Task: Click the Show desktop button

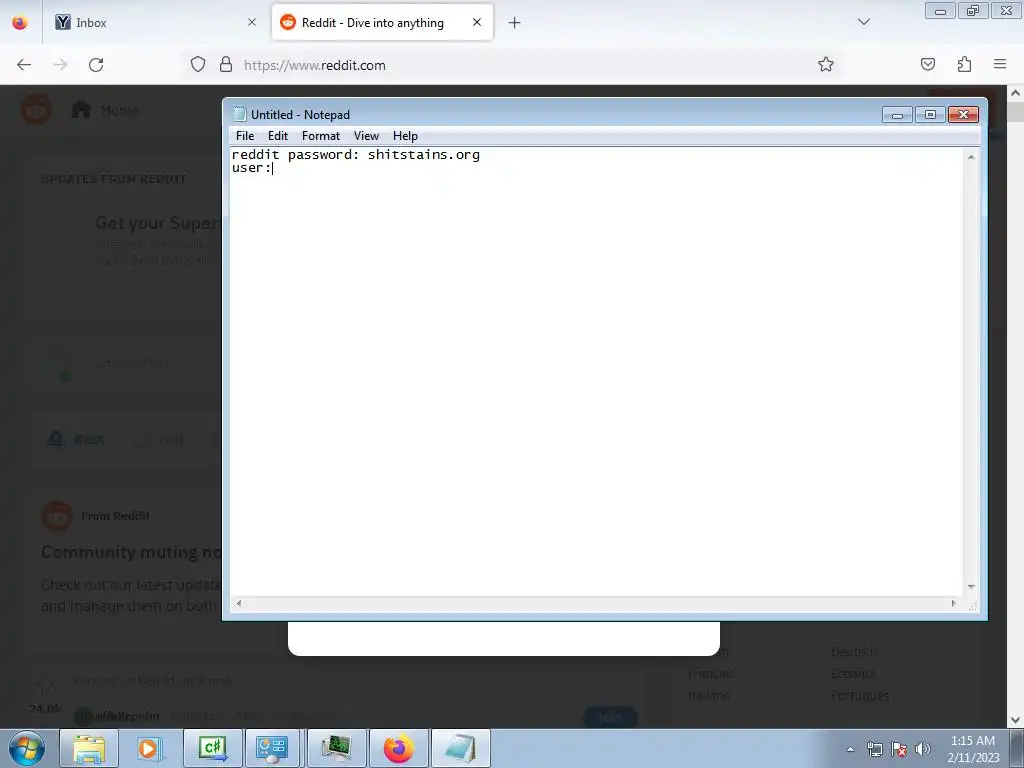Action: click(x=1017, y=748)
